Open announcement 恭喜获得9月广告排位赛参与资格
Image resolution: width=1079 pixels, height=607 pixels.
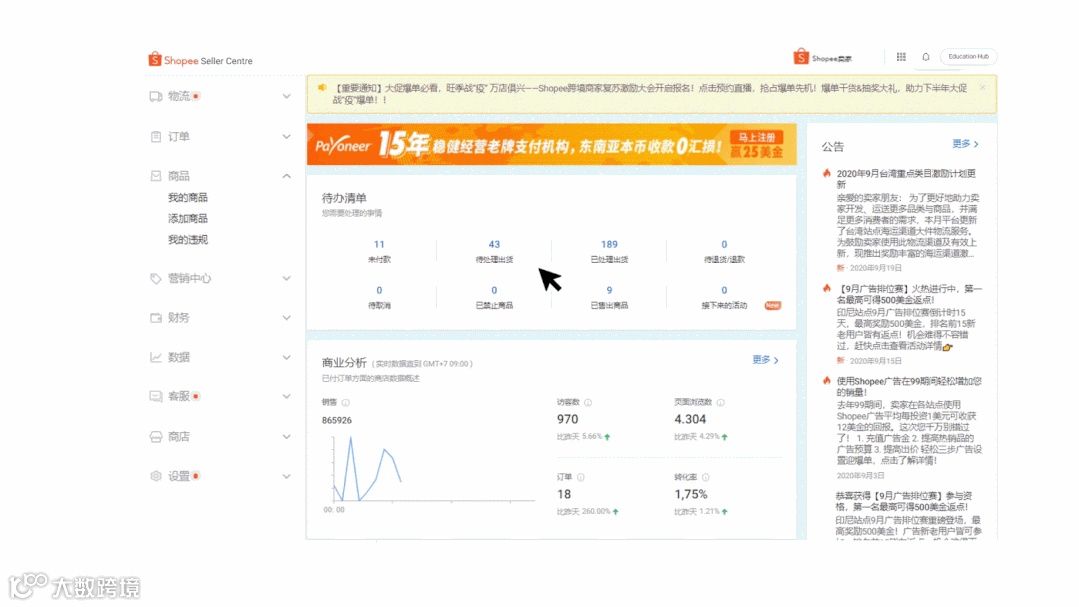point(904,501)
